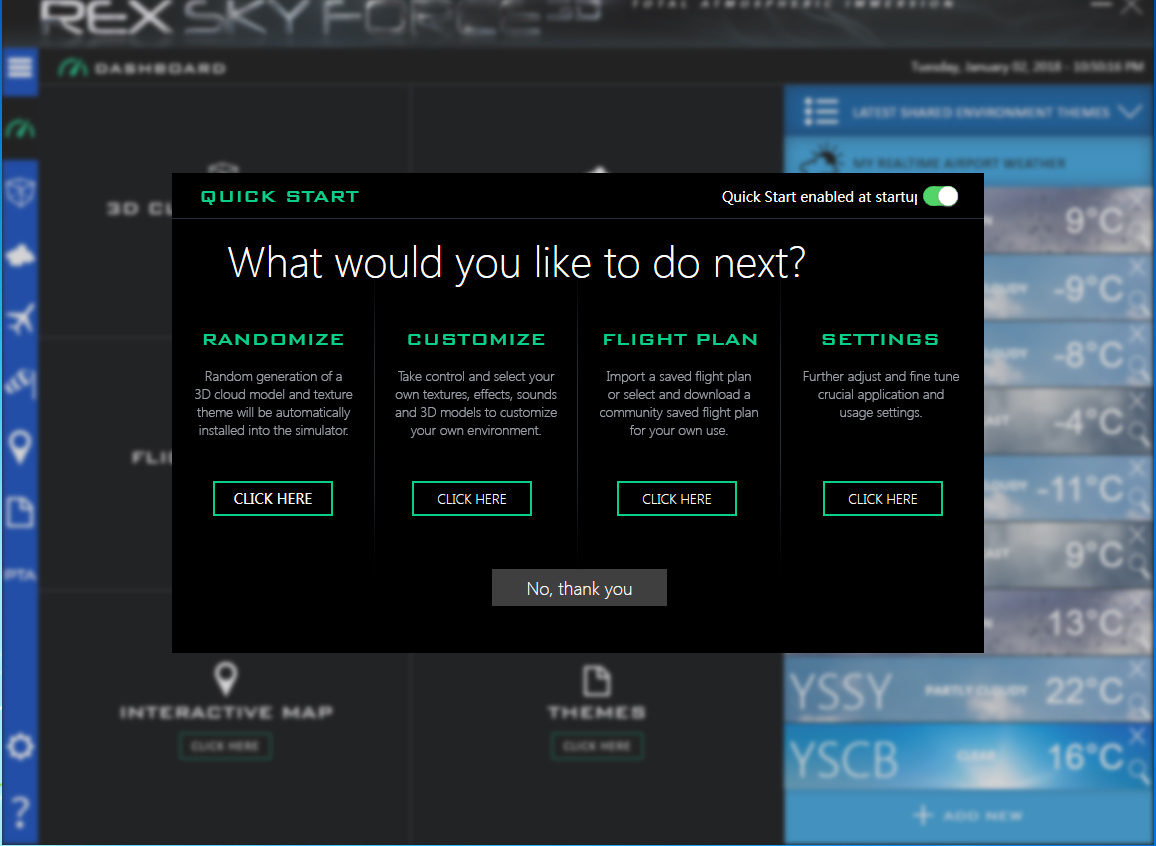The width and height of the screenshot is (1156, 846).
Task: Toggle Quick Start enabled at startup
Action: (x=940, y=196)
